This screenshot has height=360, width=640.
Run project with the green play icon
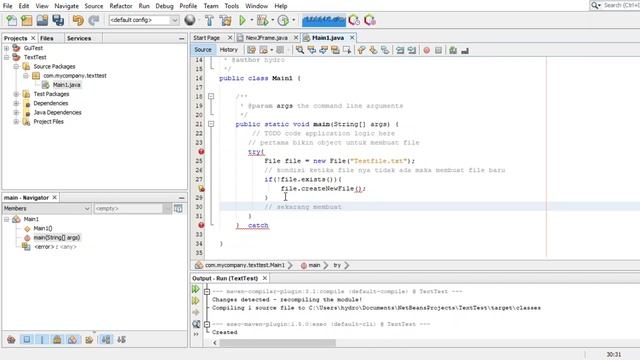(242, 20)
